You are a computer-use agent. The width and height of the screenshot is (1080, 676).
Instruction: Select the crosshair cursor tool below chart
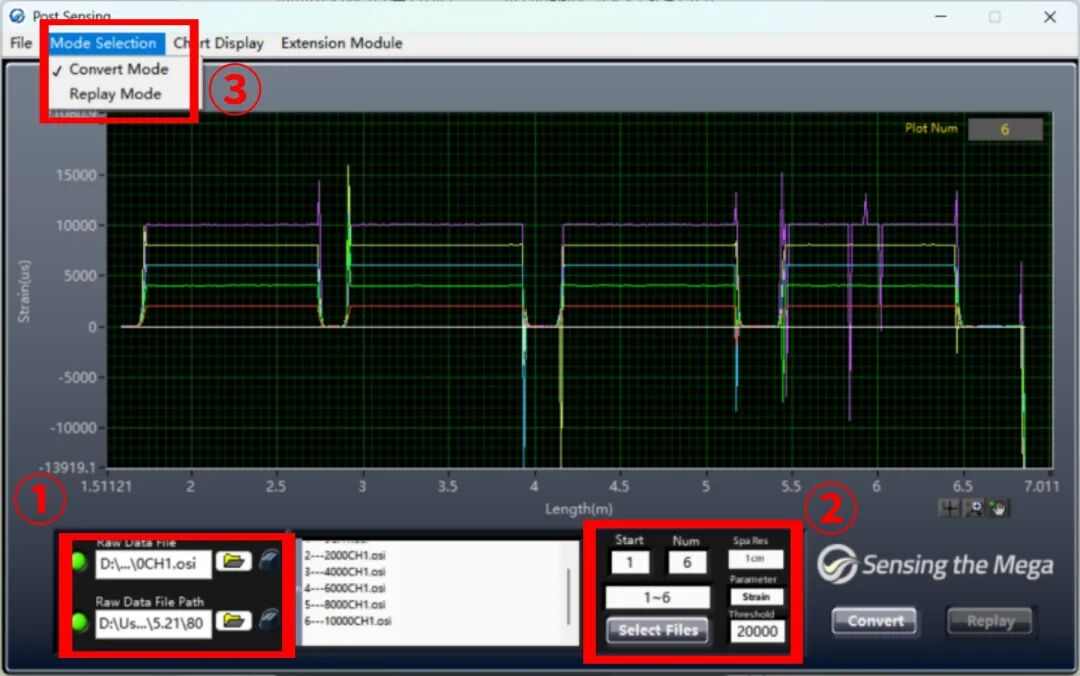(949, 508)
